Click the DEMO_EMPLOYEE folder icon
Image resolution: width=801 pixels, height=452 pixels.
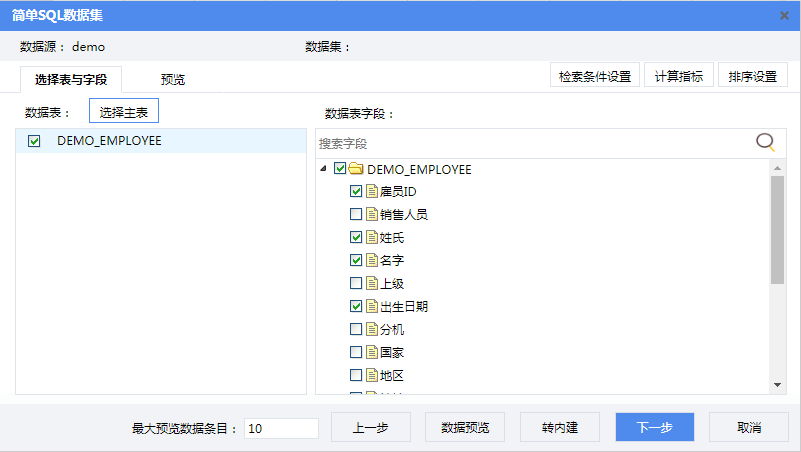[x=356, y=169]
